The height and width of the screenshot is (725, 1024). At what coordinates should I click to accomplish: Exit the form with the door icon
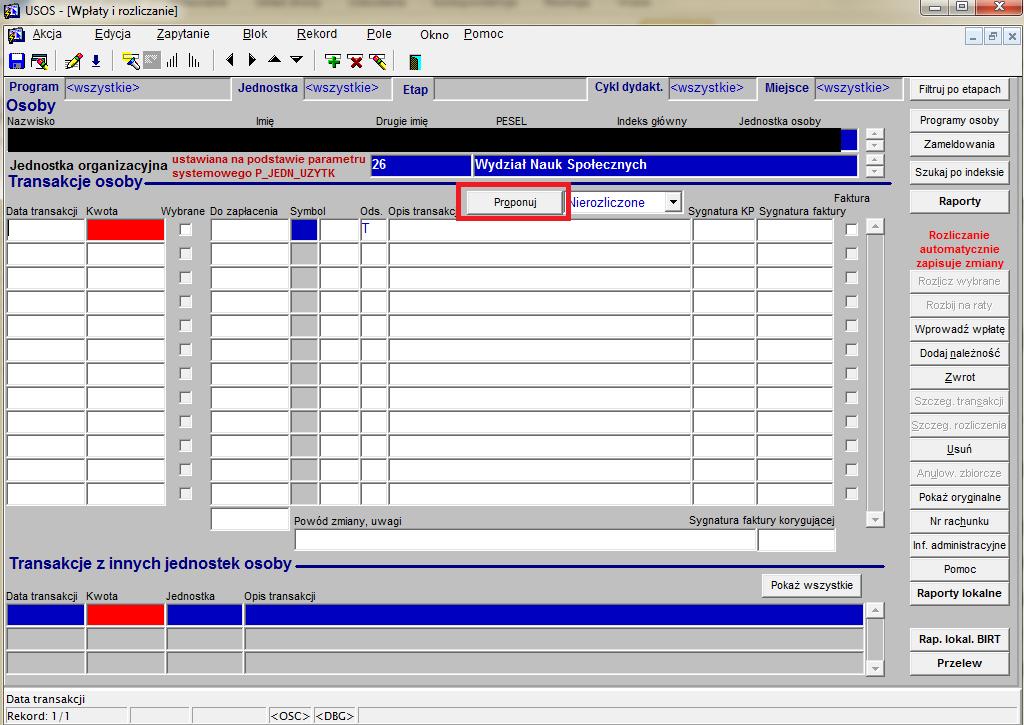pos(414,61)
